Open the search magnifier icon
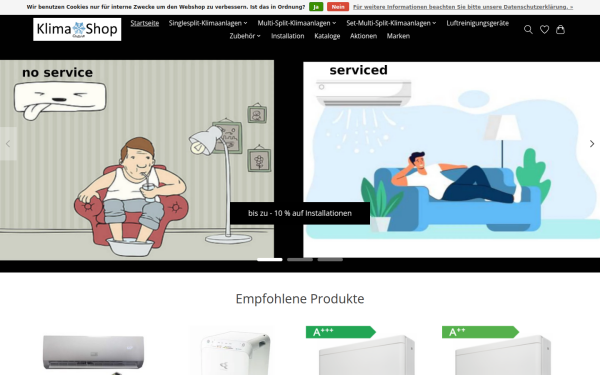This screenshot has height=375, width=600. pyautogui.click(x=528, y=29)
